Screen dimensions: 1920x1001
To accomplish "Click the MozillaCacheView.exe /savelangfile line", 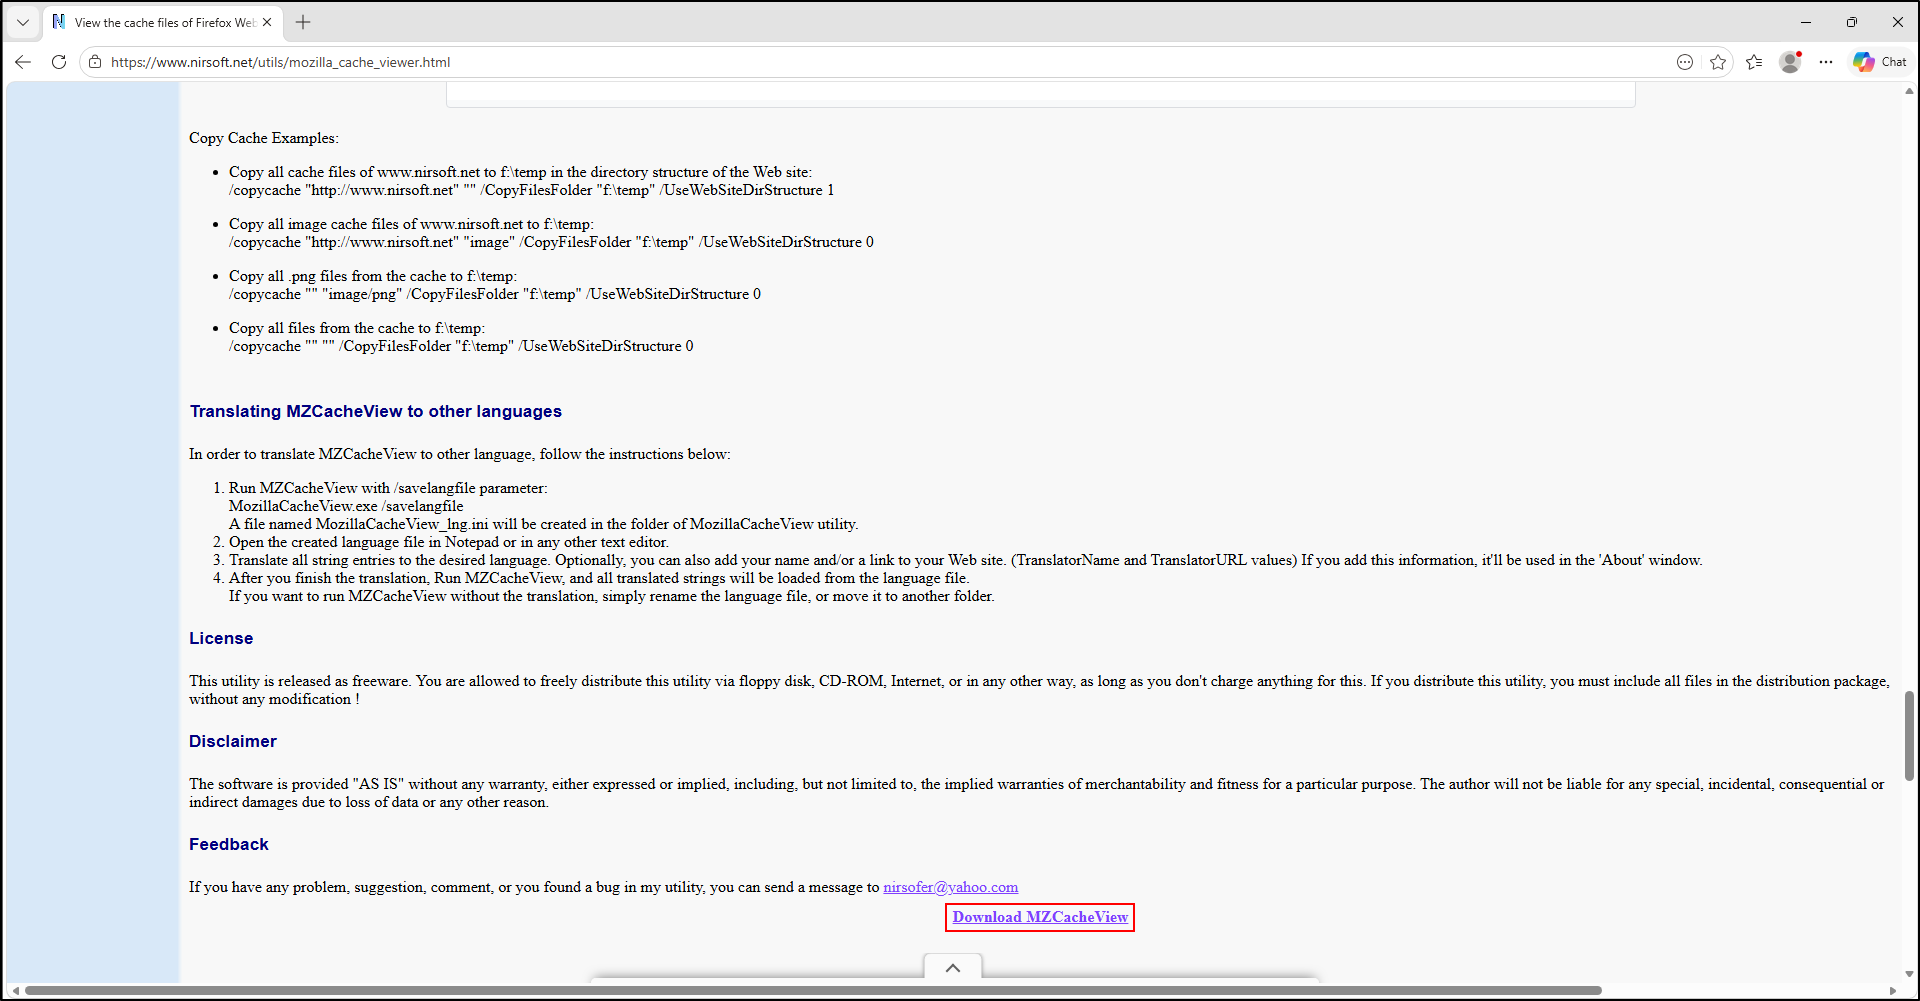I will click(346, 506).
